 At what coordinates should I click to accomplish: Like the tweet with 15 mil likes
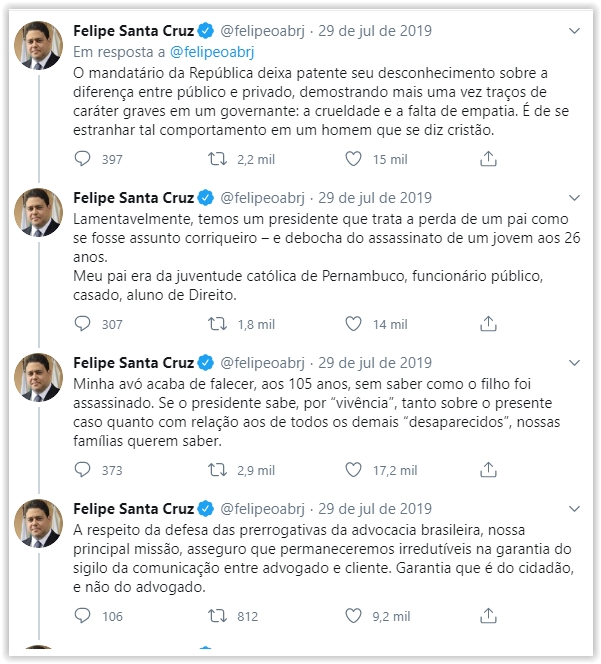coord(352,158)
